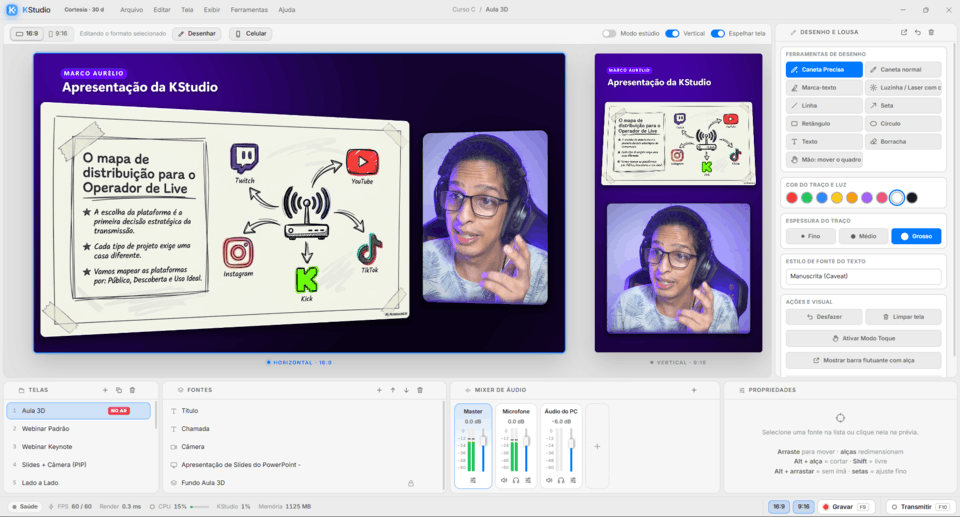Start streaming with Transmitir button

tap(920, 507)
